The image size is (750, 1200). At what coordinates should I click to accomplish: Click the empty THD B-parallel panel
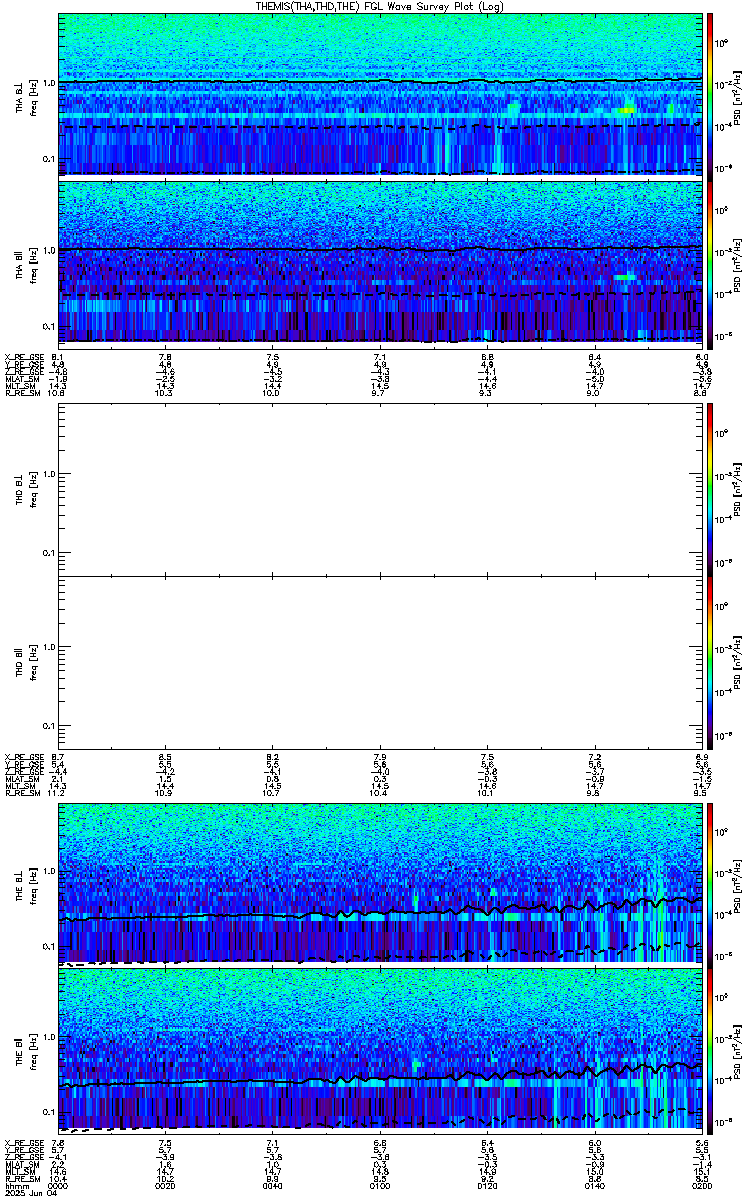[380, 662]
